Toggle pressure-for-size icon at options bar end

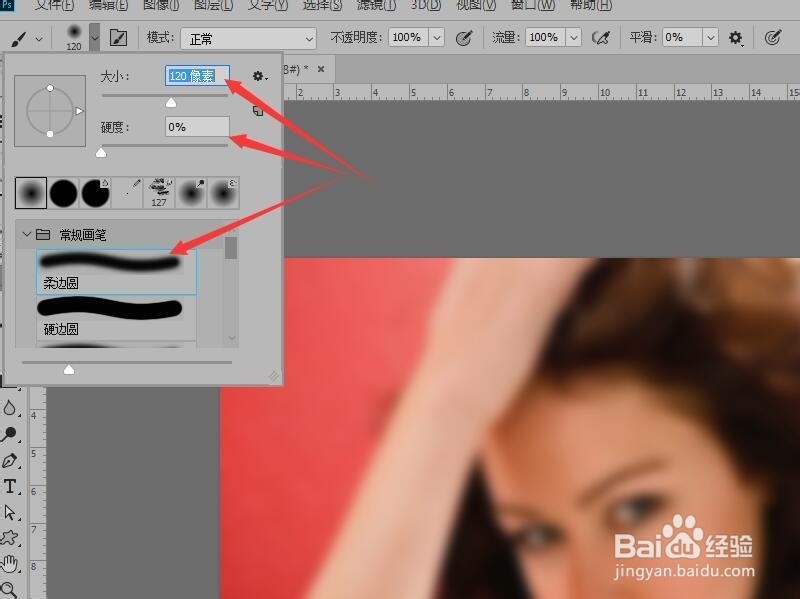(773, 38)
